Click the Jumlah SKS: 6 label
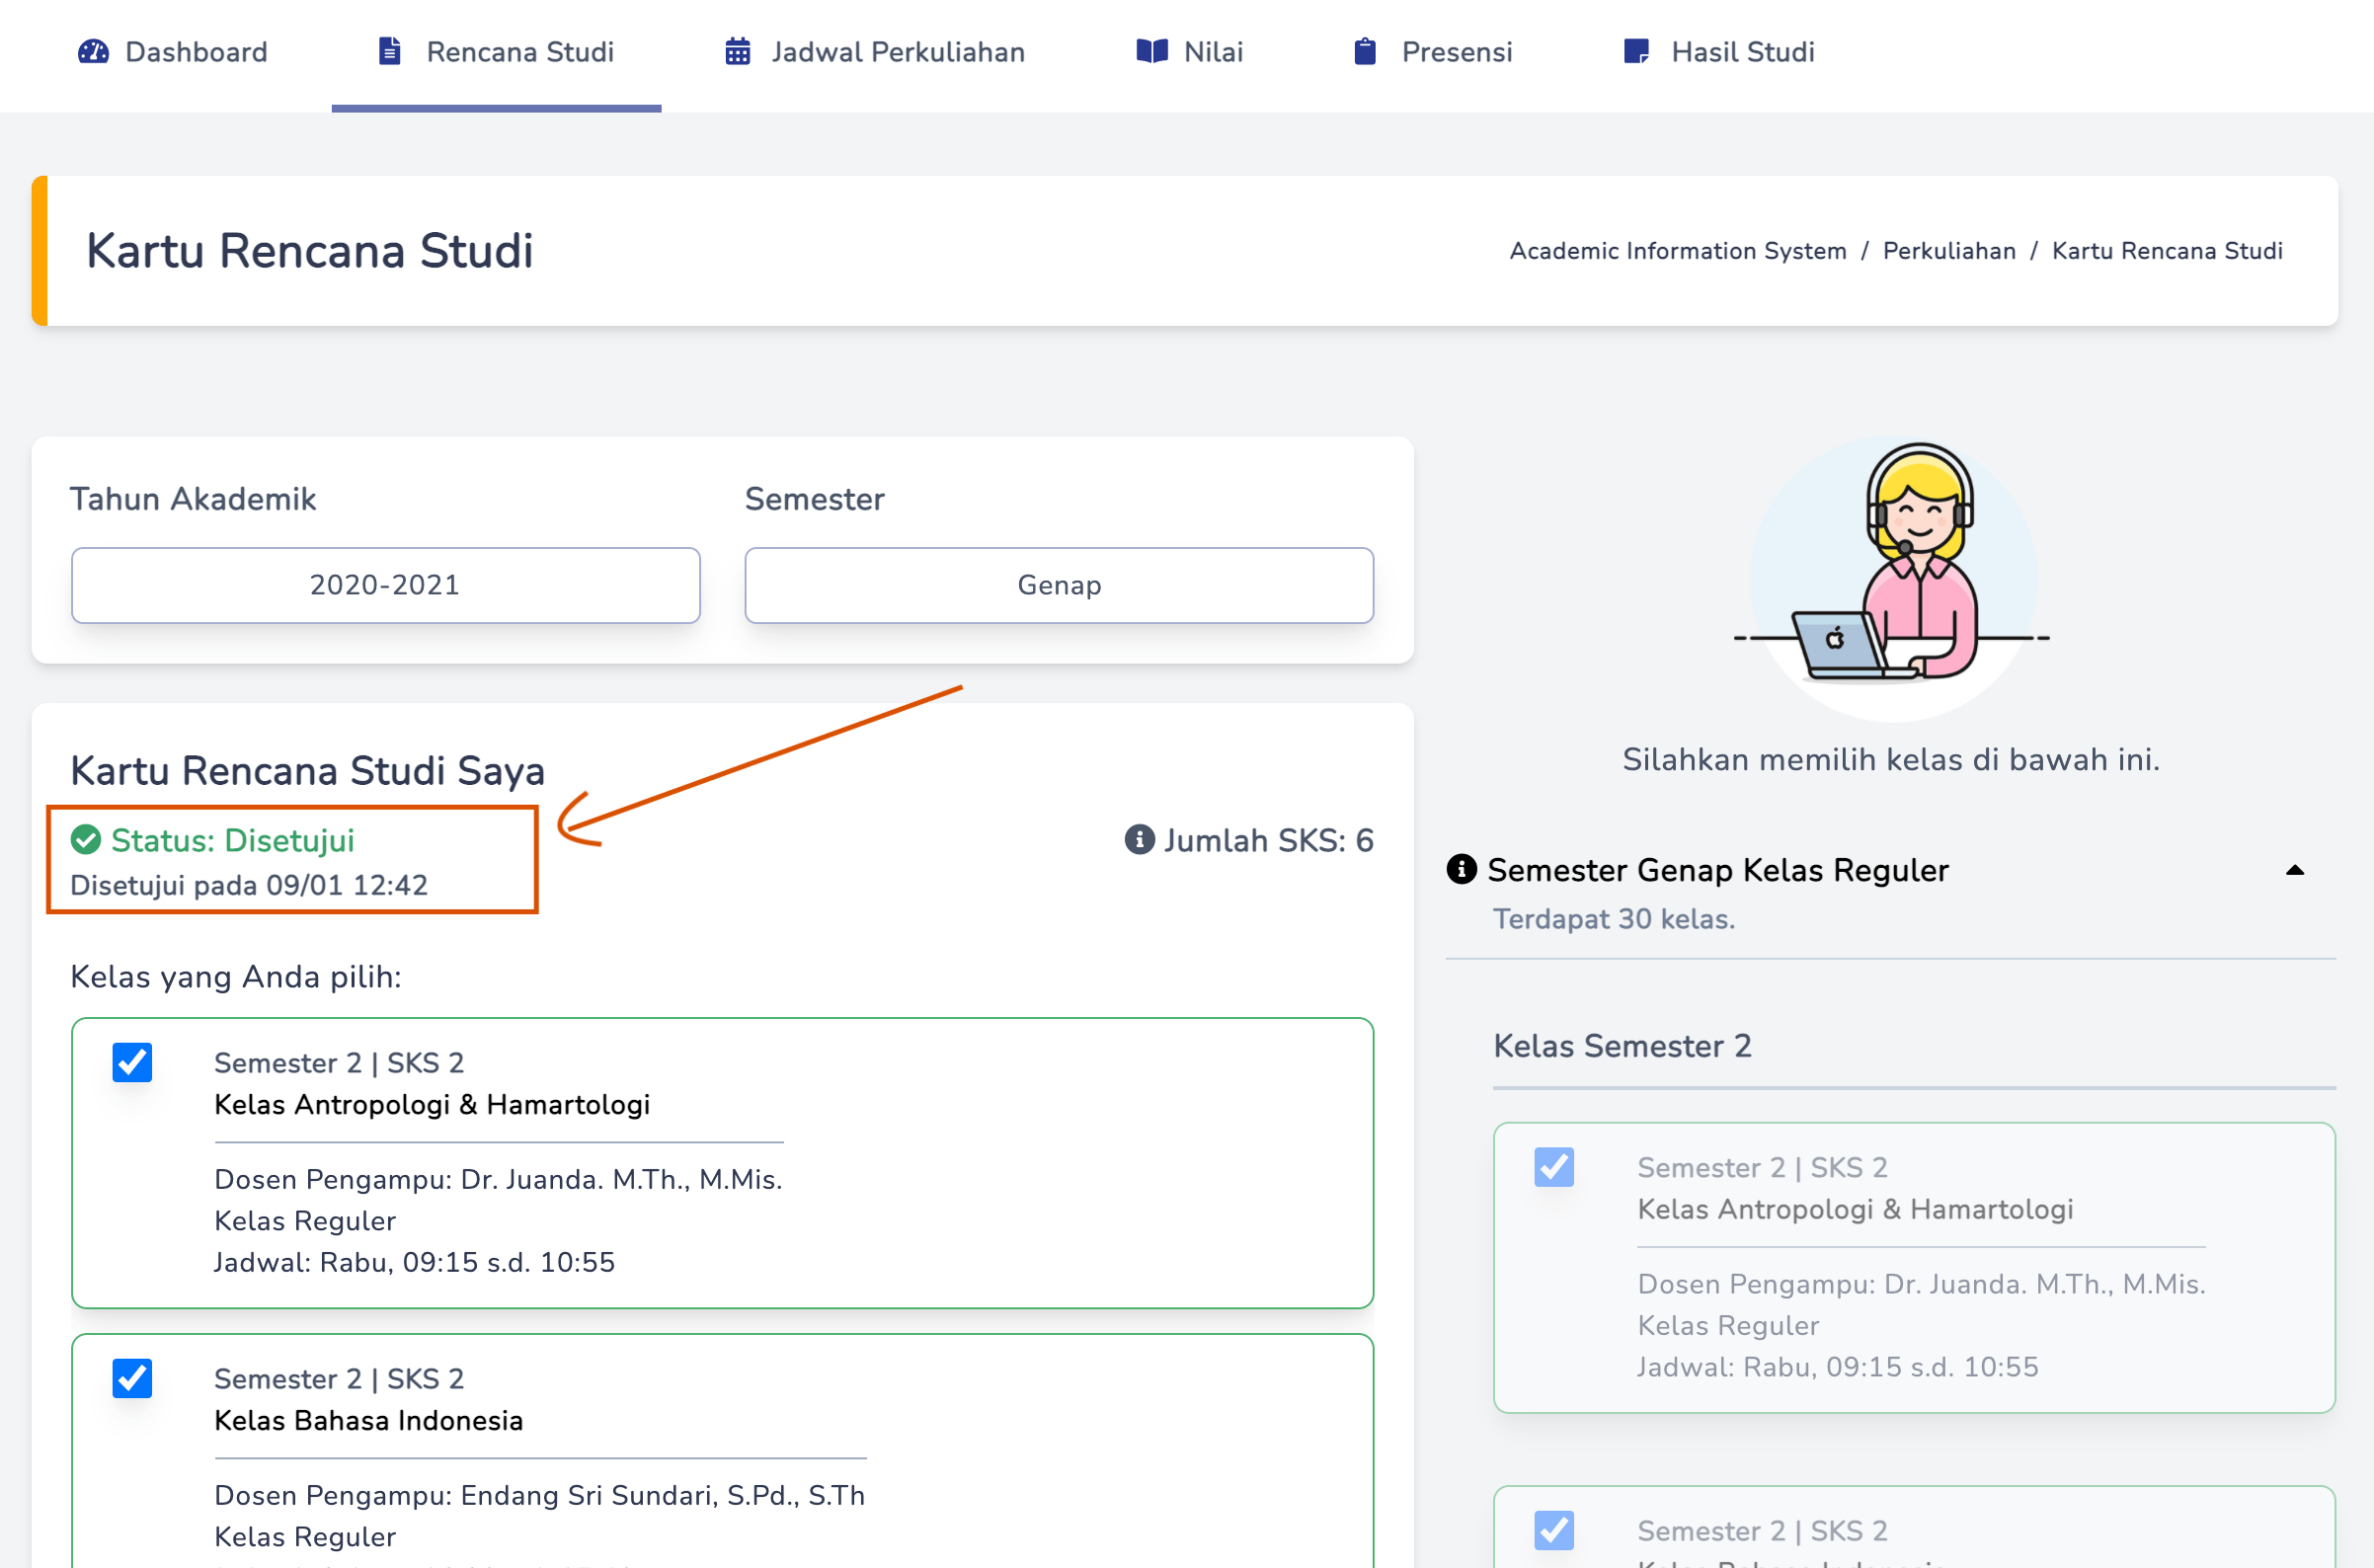2374x1568 pixels. coord(1268,840)
